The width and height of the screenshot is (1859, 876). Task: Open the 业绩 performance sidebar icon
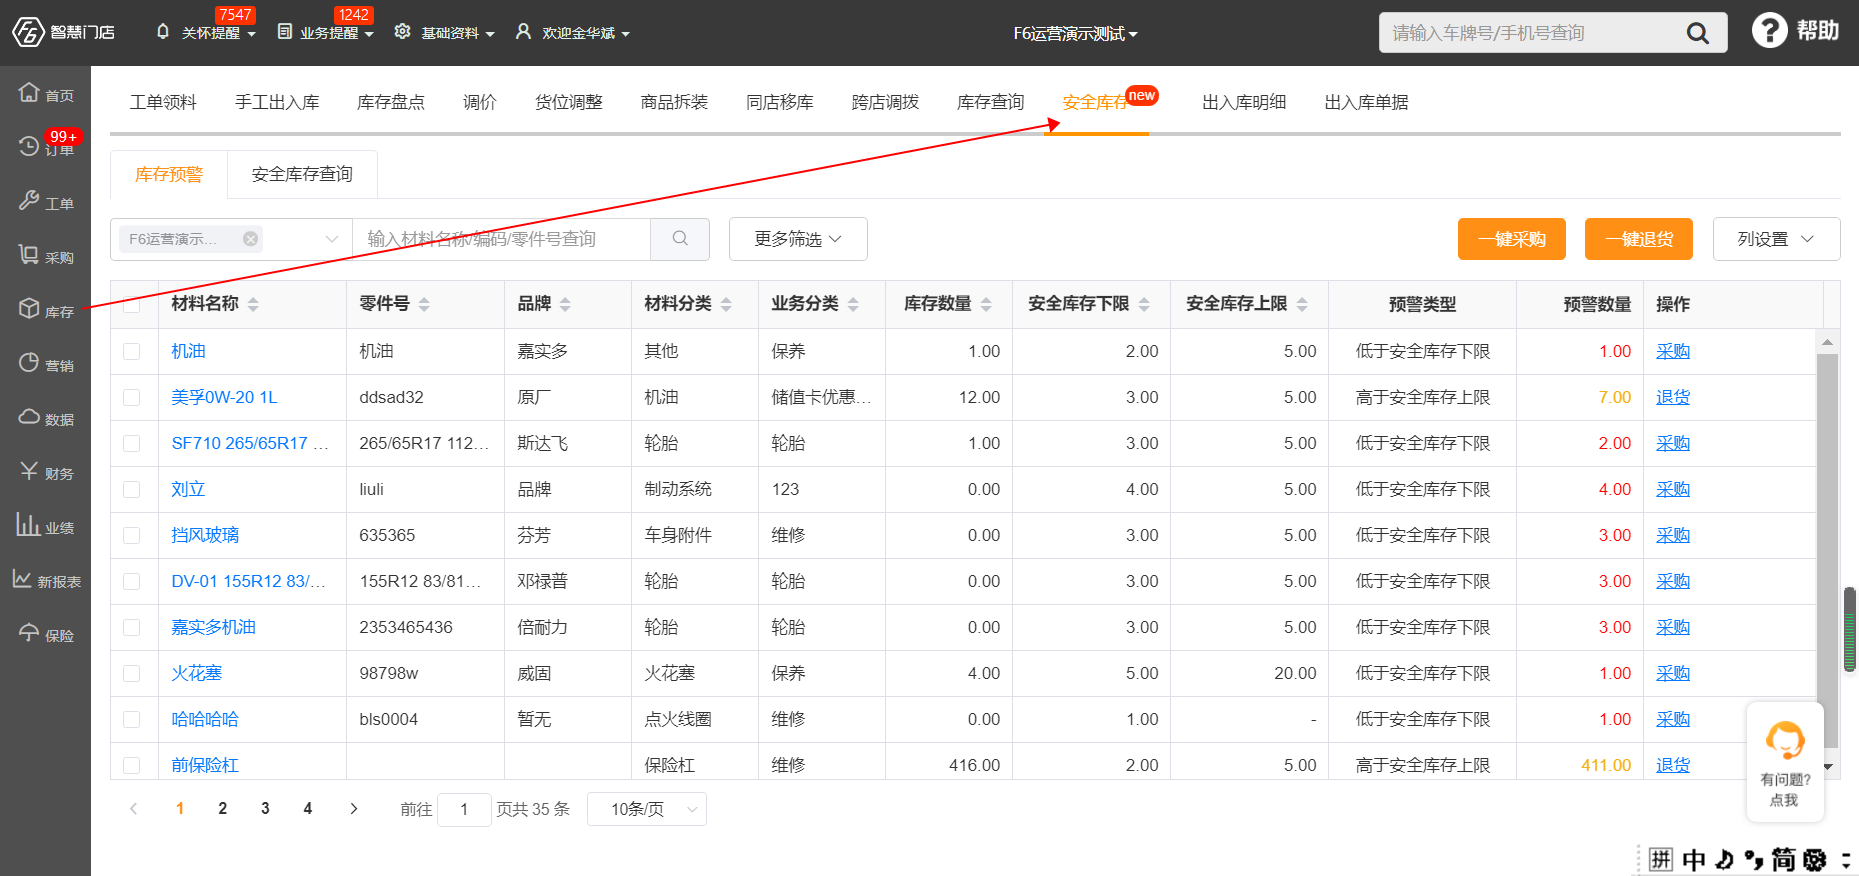pyautogui.click(x=28, y=524)
